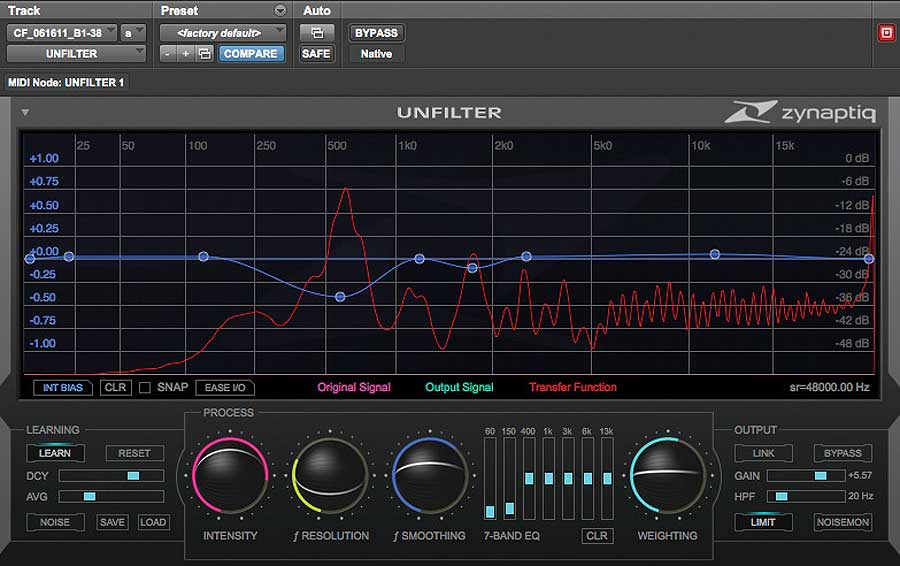The image size is (900, 566).
Task: Toggle the output LINK button
Action: click(x=763, y=453)
